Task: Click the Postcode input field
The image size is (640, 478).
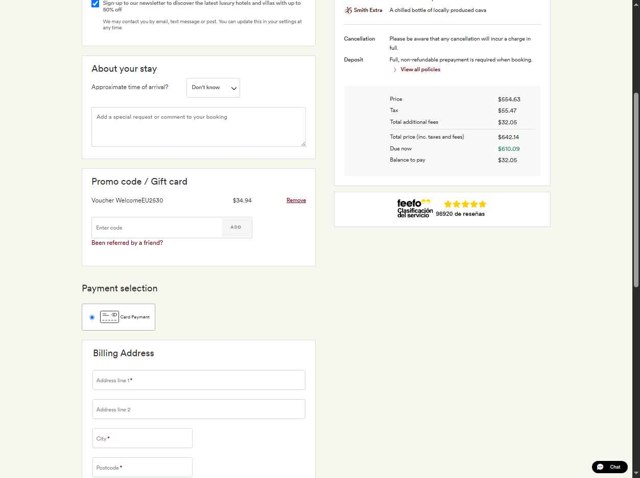Action: click(x=142, y=467)
